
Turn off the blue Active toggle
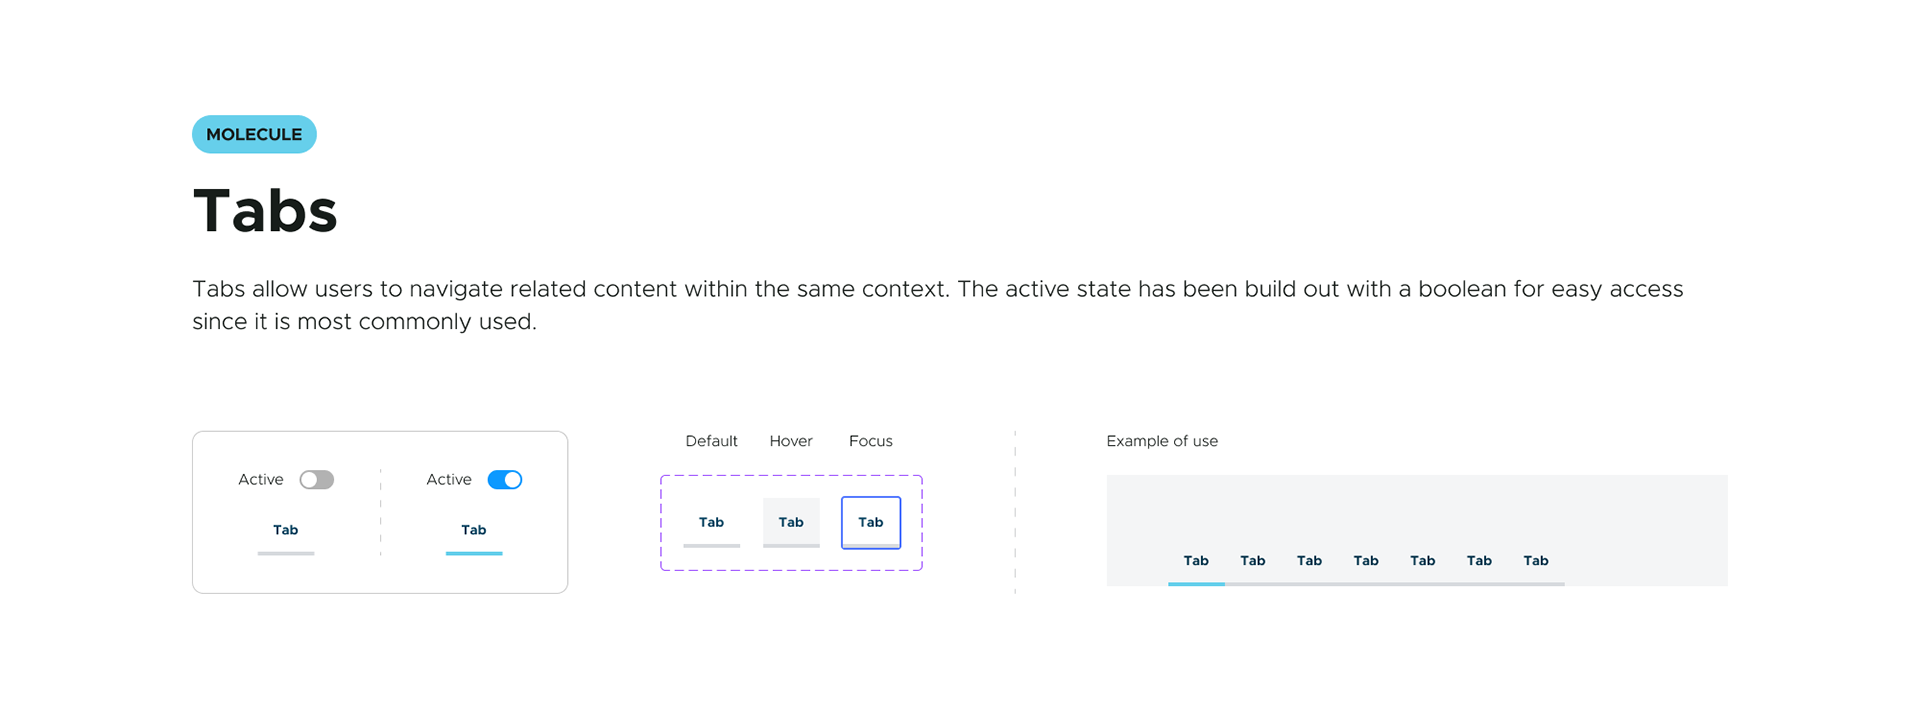click(x=504, y=480)
